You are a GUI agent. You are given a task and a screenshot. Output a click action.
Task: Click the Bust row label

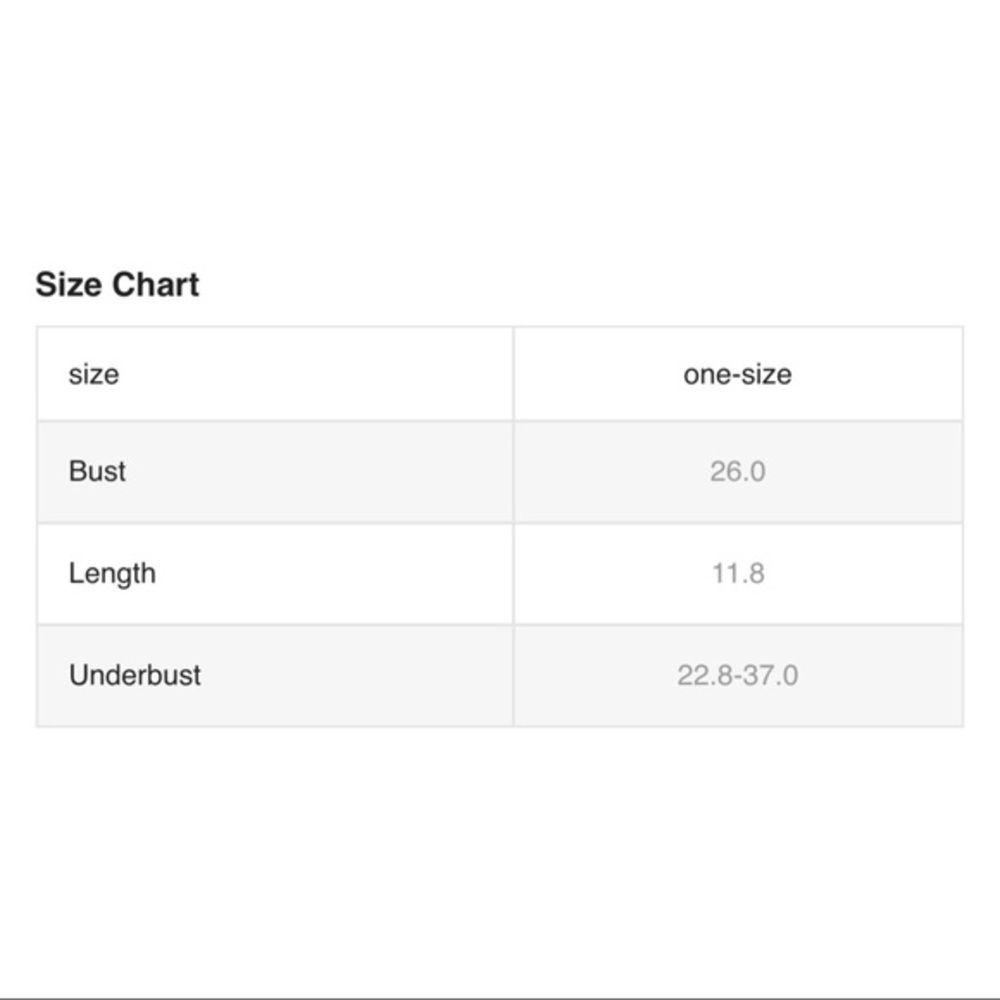[x=97, y=471]
